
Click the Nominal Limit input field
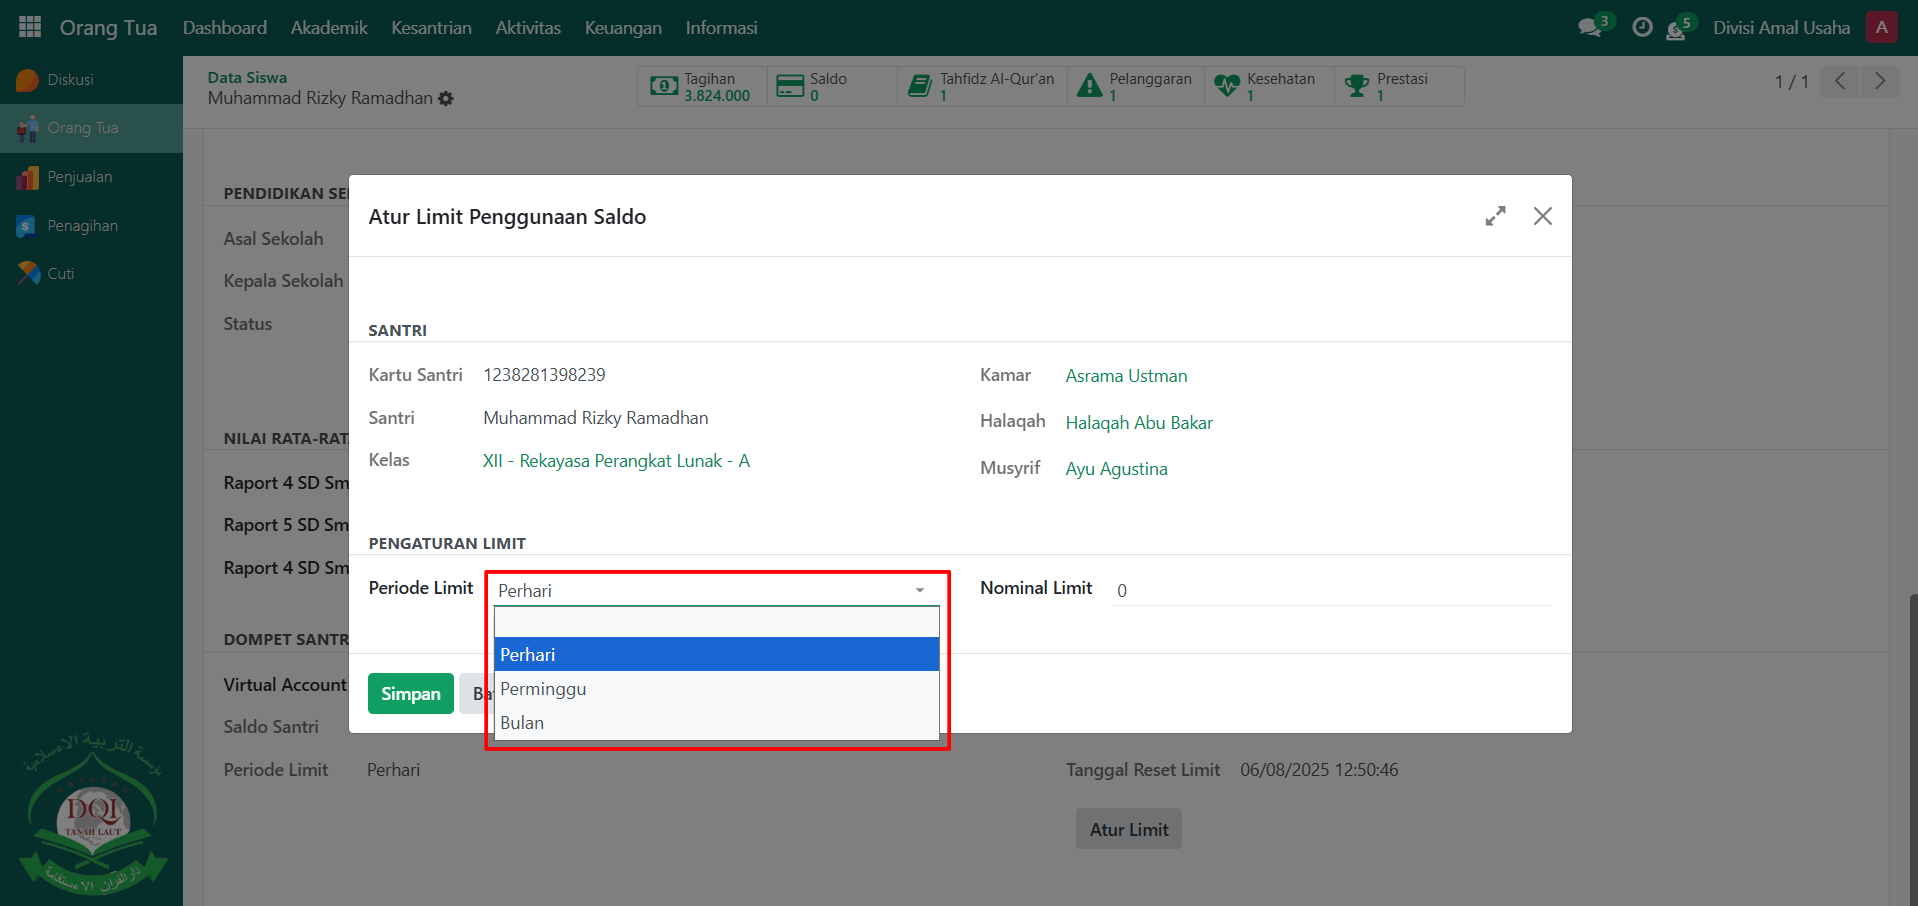click(1330, 590)
